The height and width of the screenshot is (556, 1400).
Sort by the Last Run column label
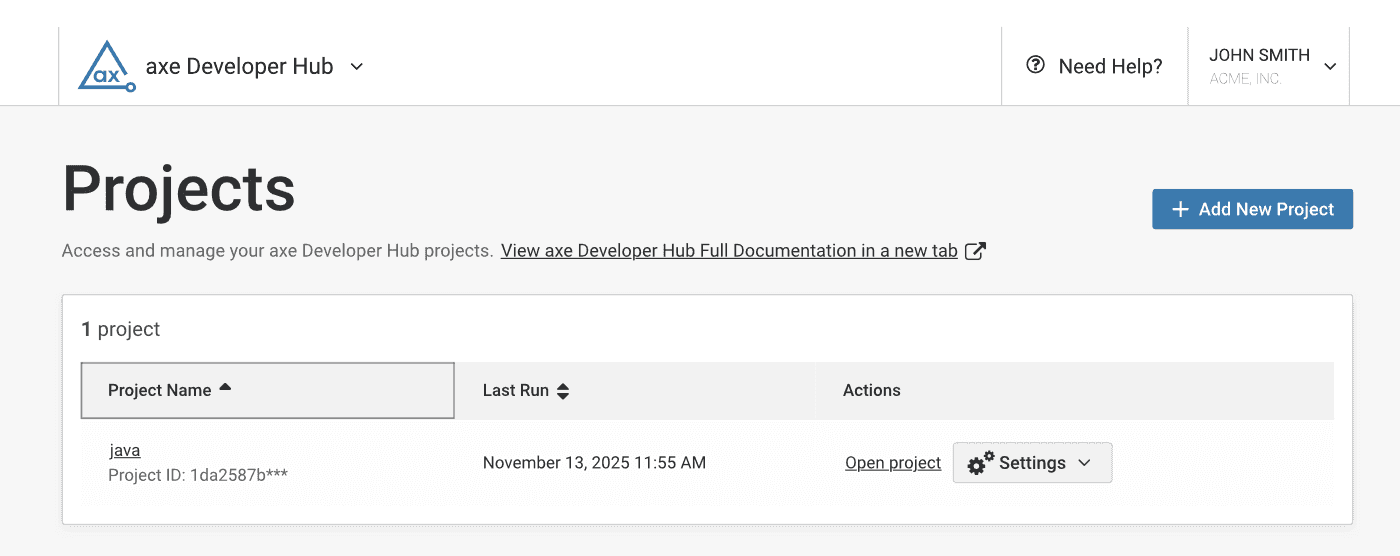[515, 390]
